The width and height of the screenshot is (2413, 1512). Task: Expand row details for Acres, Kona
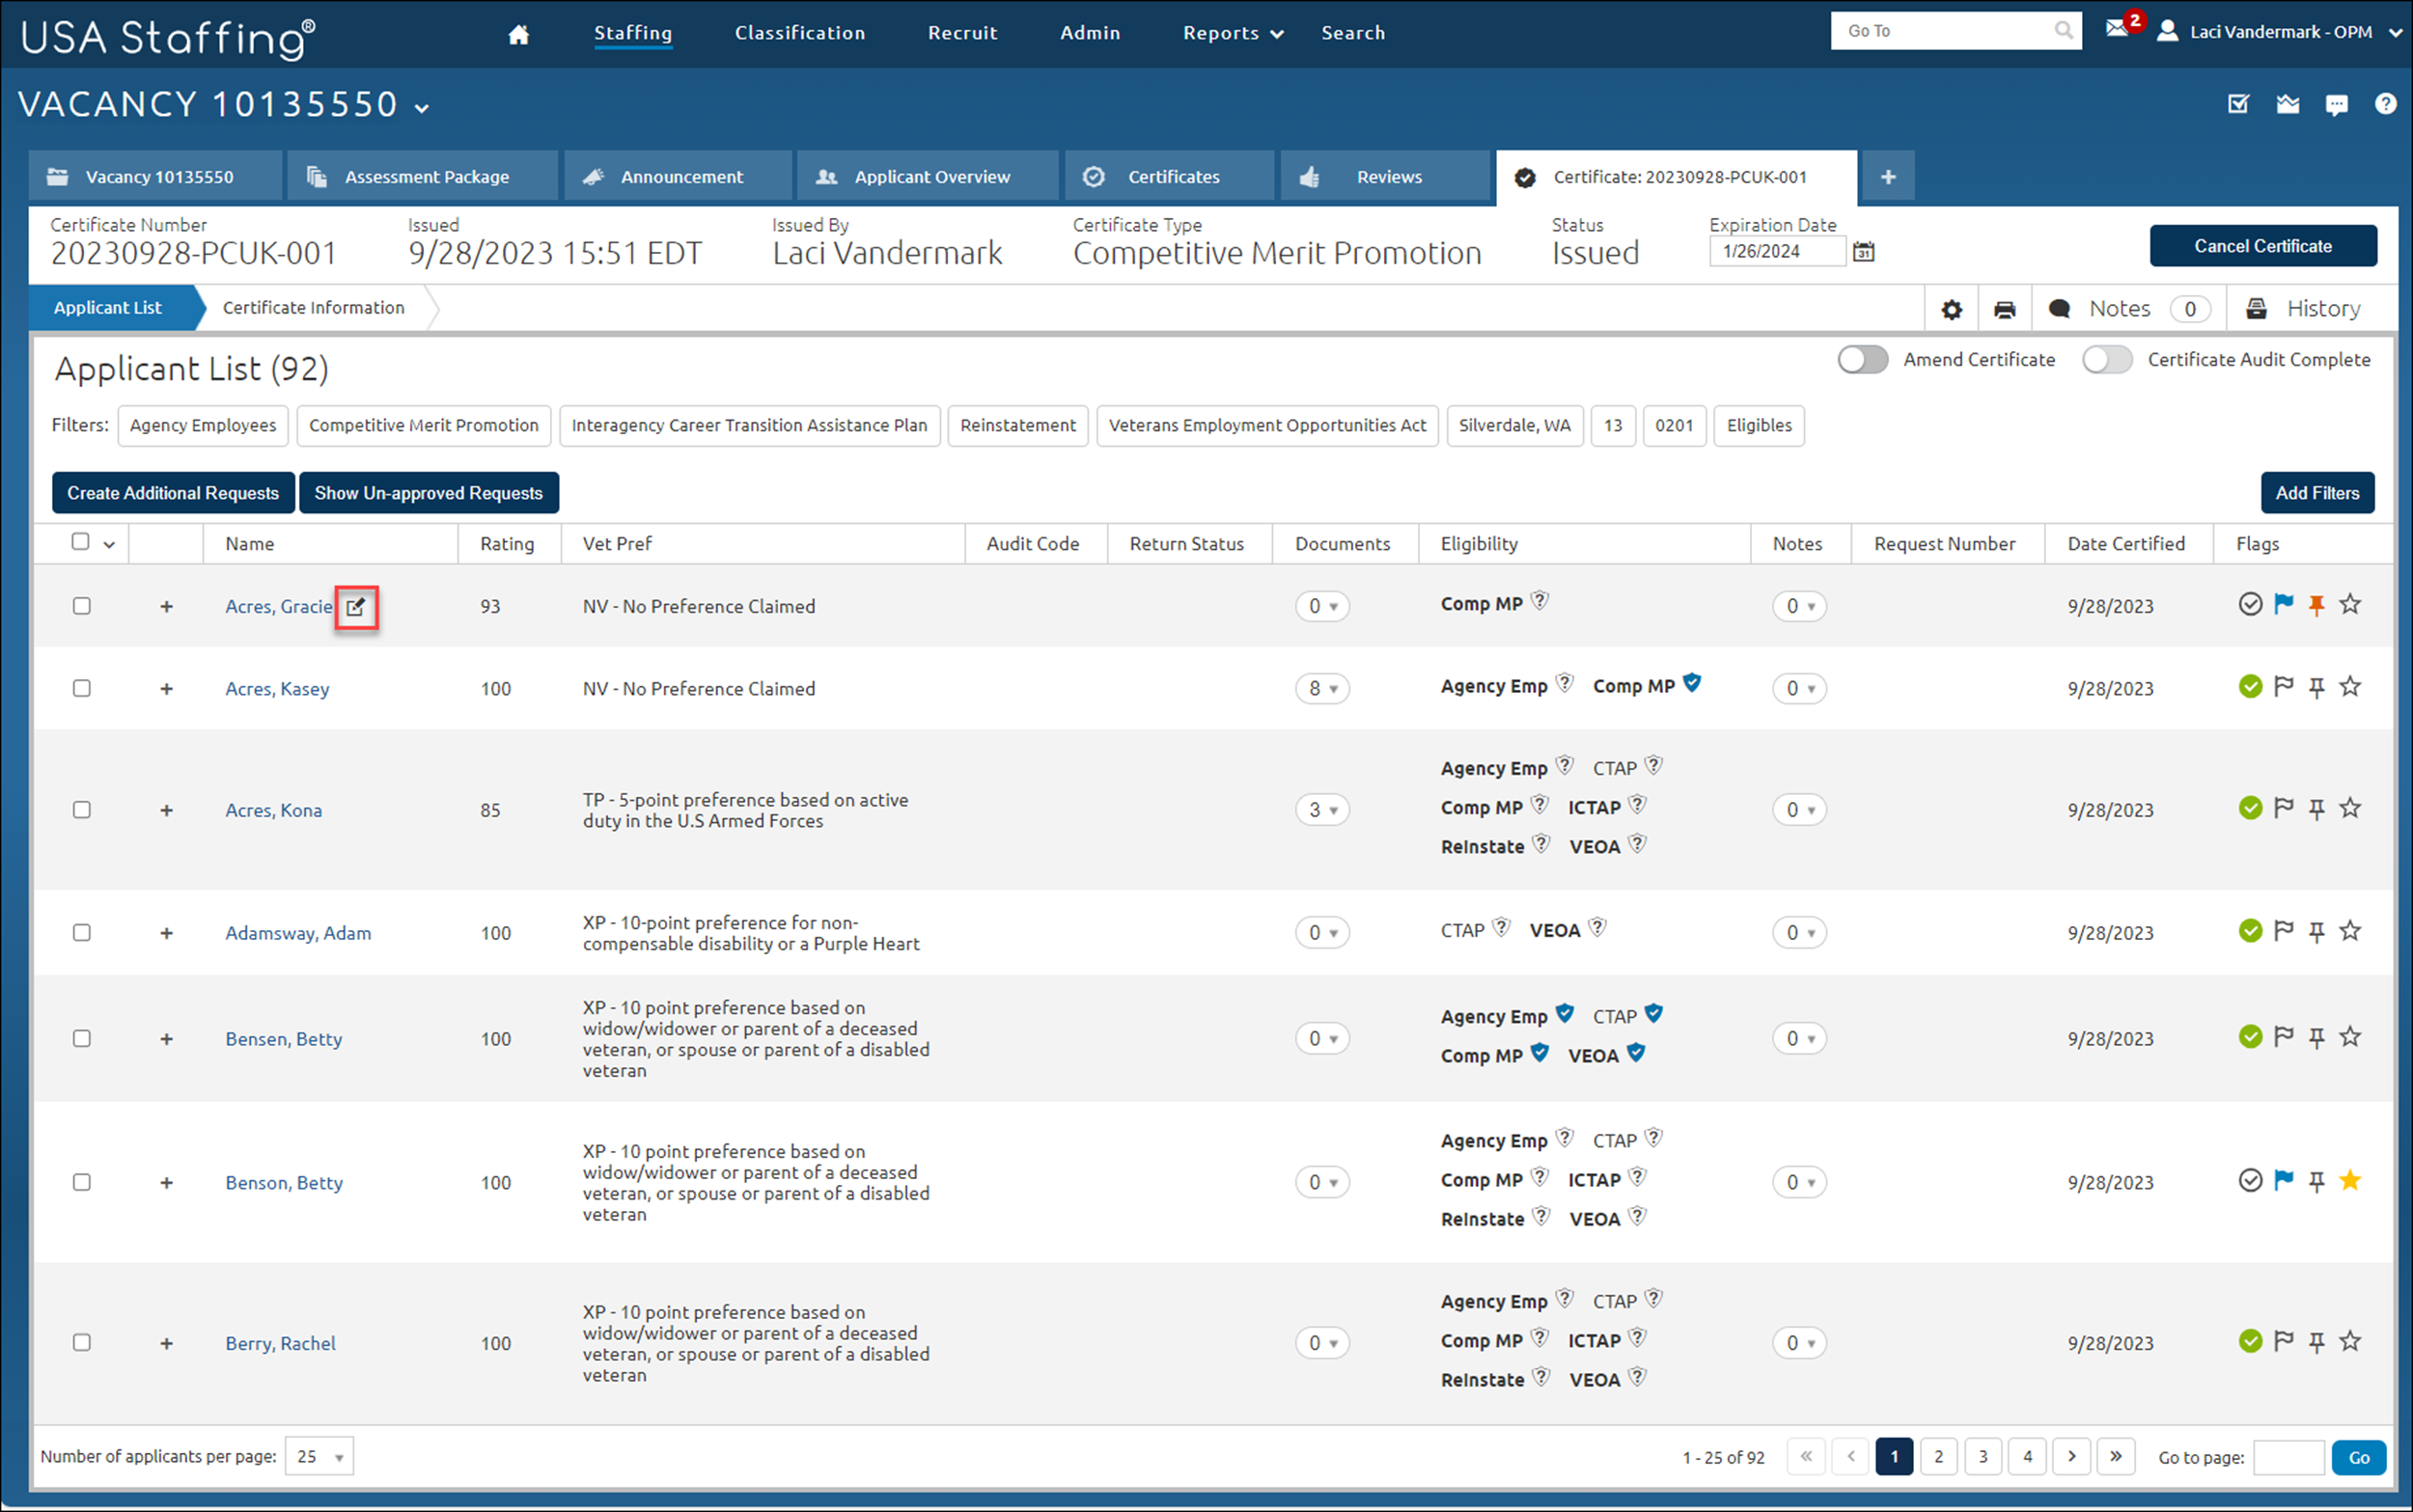[167, 810]
